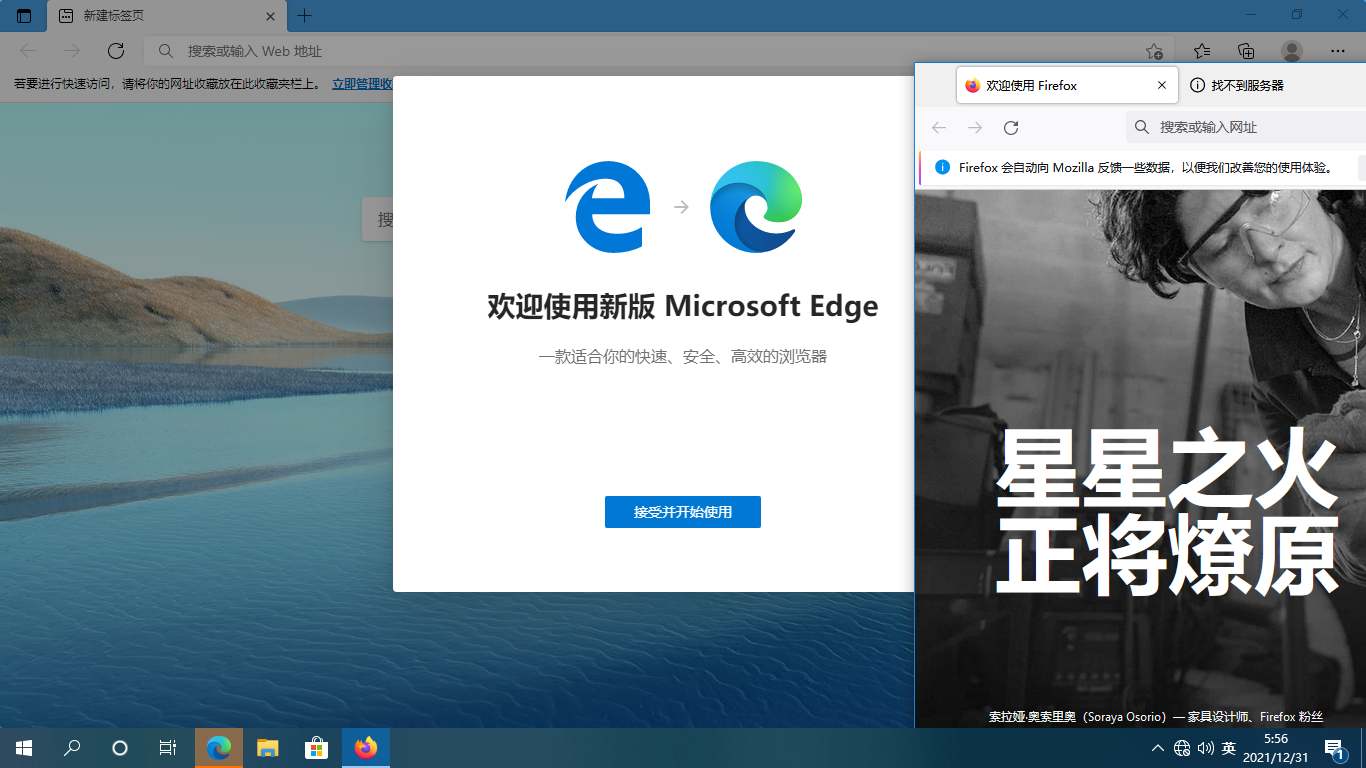Reload the page in the Firefox toolbar
This screenshot has height=768, width=1366.
1011,127
